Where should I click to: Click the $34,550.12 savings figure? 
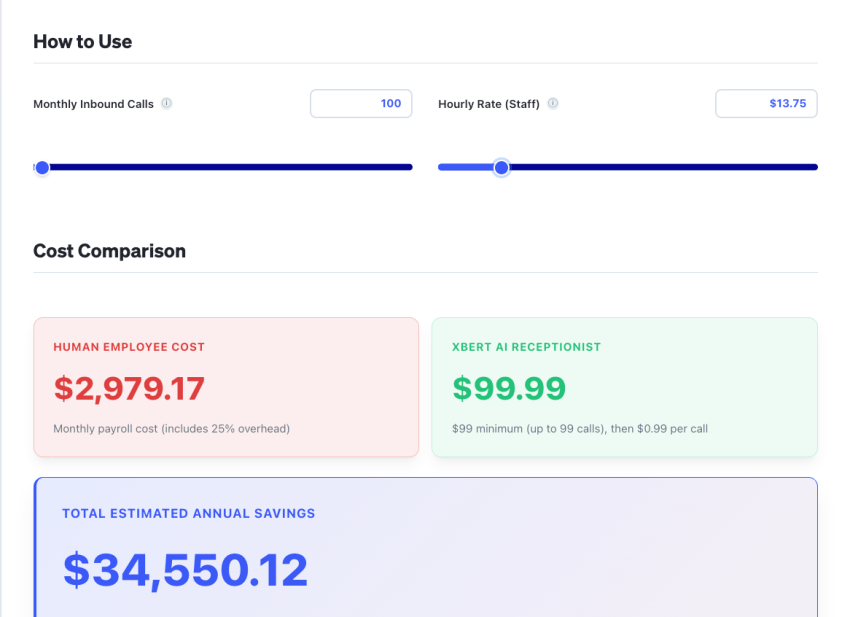(185, 566)
